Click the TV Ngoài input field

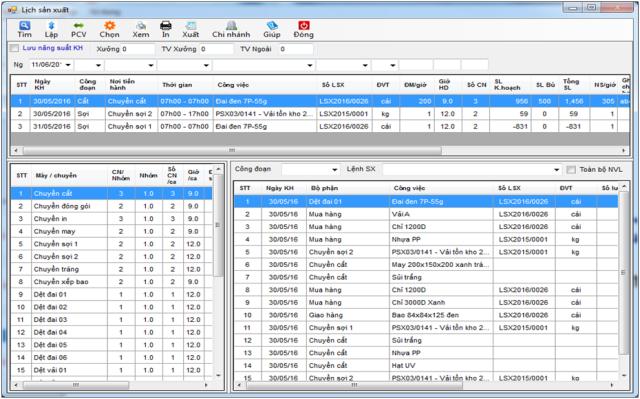(296, 49)
